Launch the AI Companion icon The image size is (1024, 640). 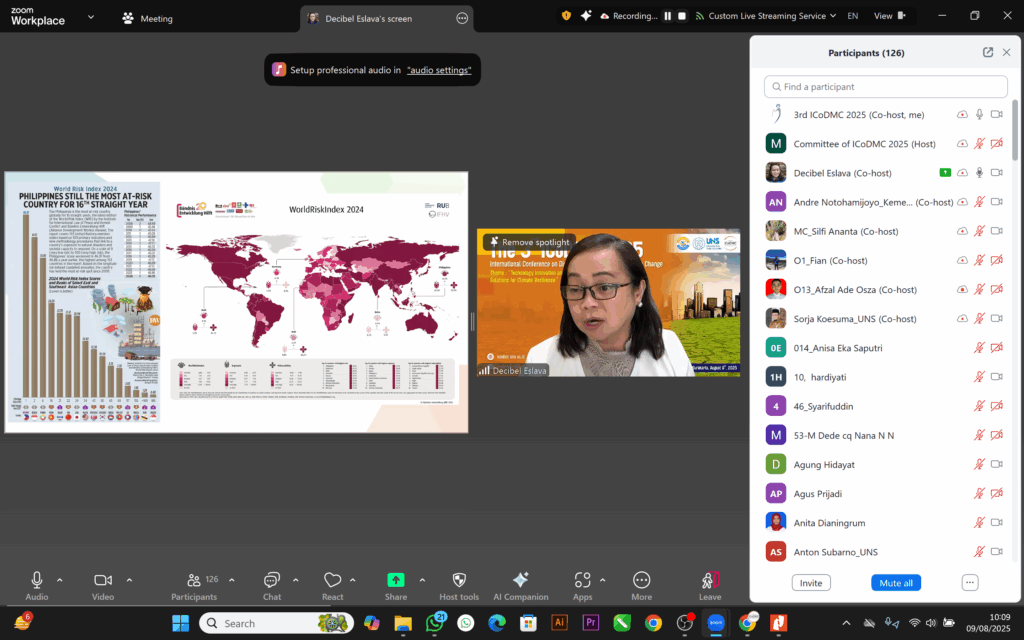pyautogui.click(x=520, y=581)
